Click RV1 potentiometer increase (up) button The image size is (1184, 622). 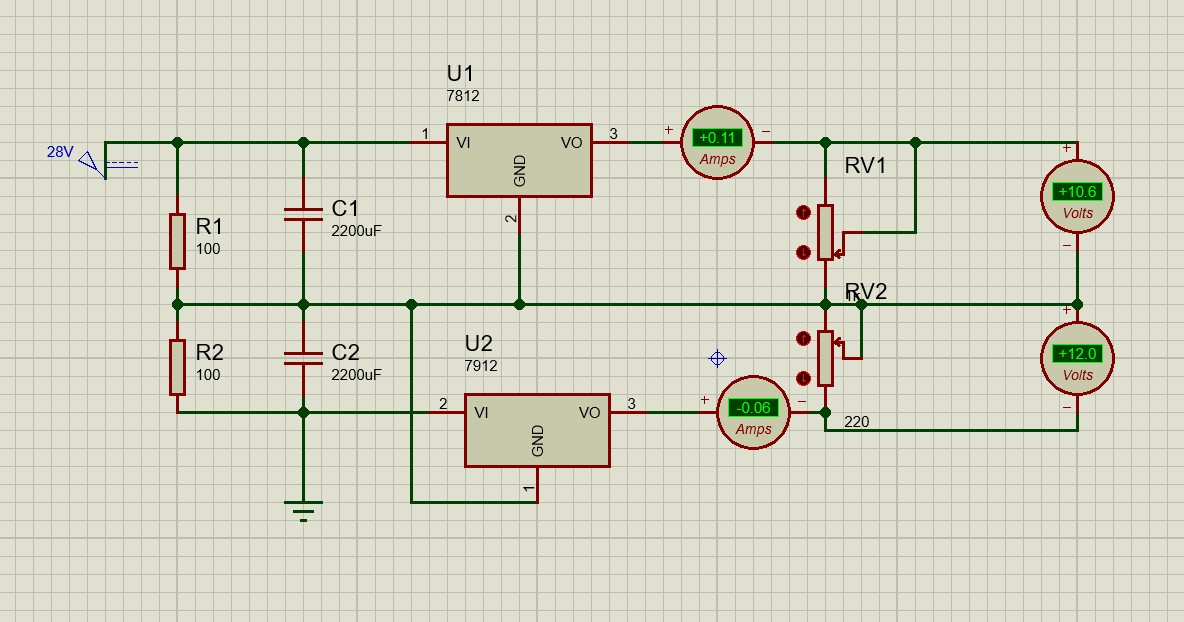[x=802, y=212]
